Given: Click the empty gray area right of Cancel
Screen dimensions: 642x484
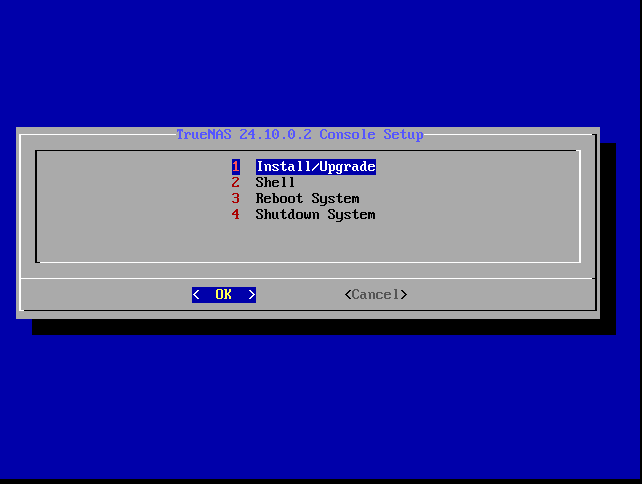Looking at the screenshot, I should click(x=500, y=295).
